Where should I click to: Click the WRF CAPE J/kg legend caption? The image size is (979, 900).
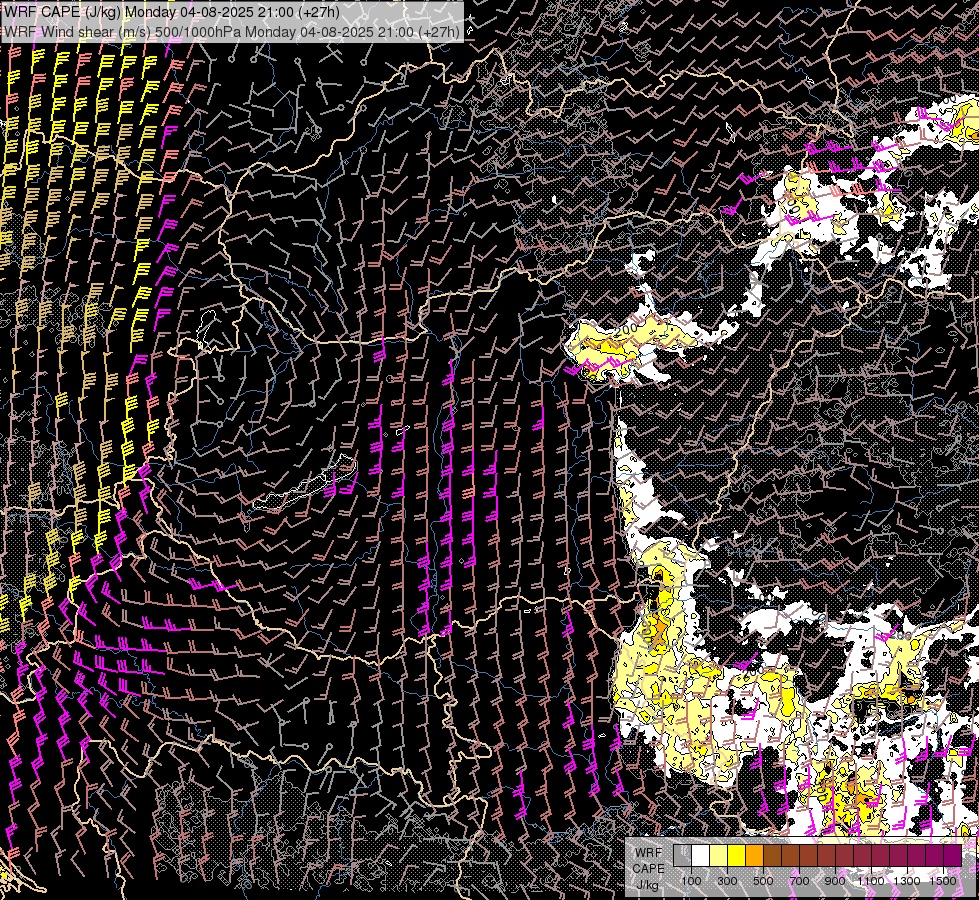648,869
